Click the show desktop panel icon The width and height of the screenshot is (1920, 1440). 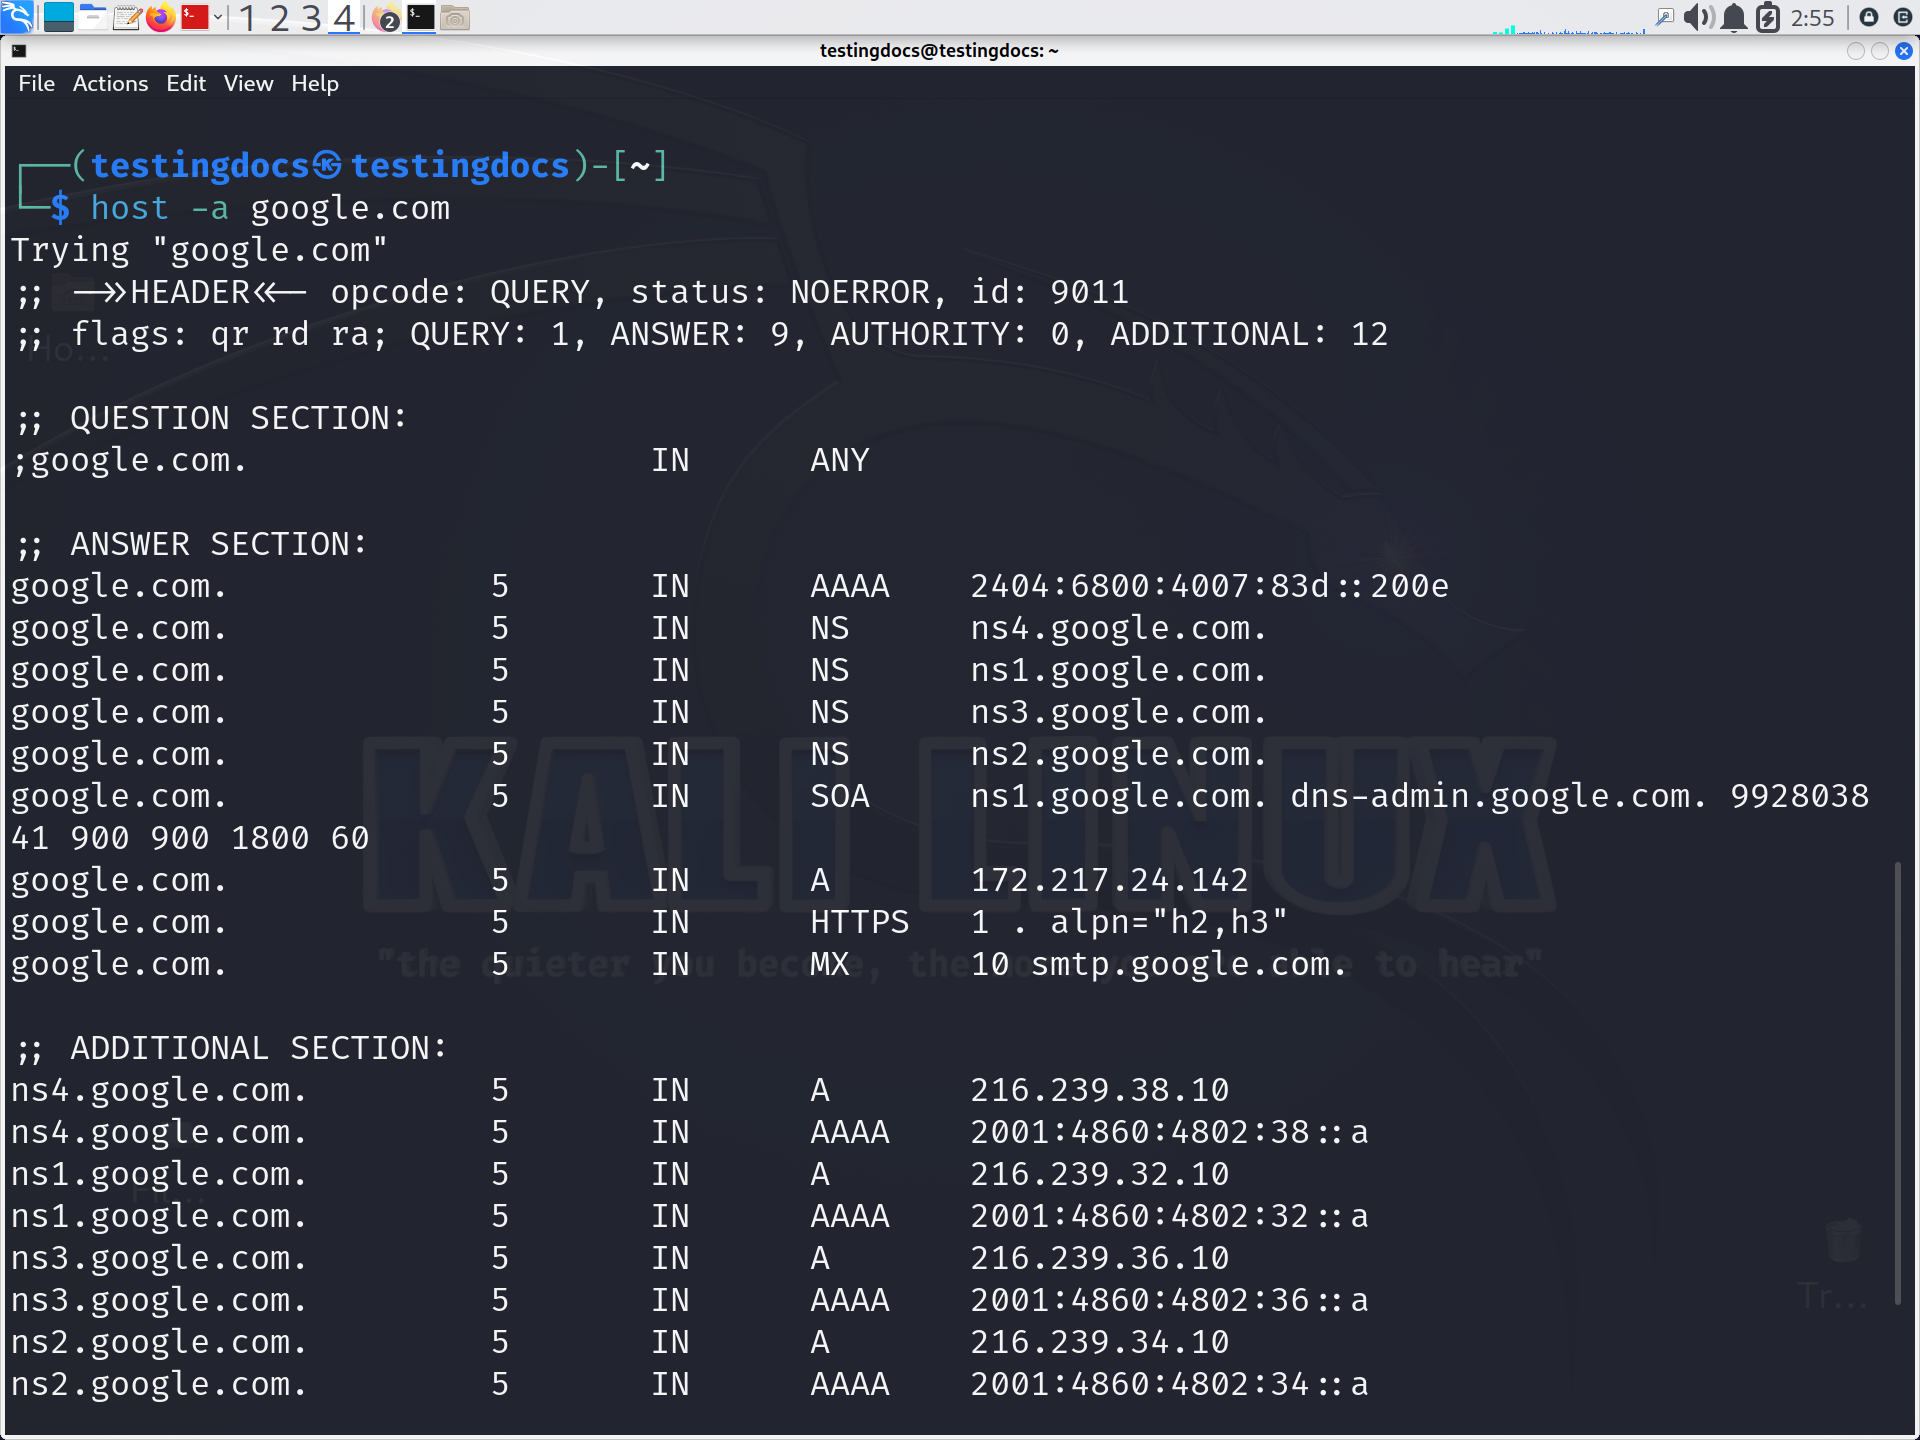[59, 17]
